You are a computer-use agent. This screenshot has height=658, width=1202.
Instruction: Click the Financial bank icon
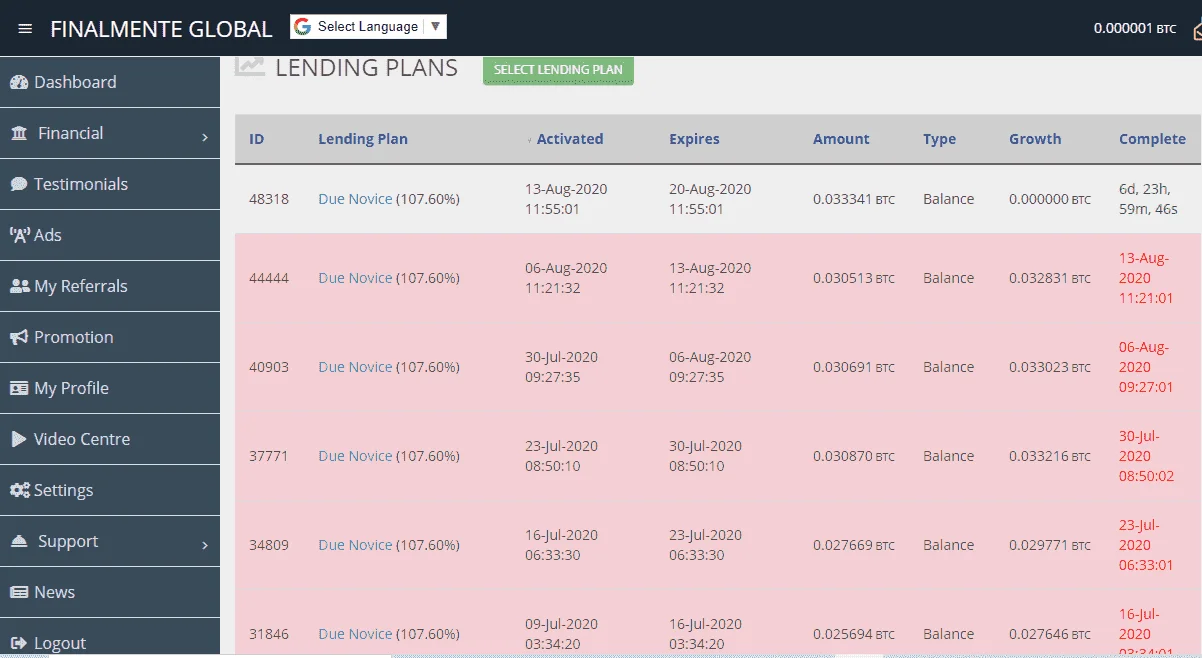click(19, 133)
